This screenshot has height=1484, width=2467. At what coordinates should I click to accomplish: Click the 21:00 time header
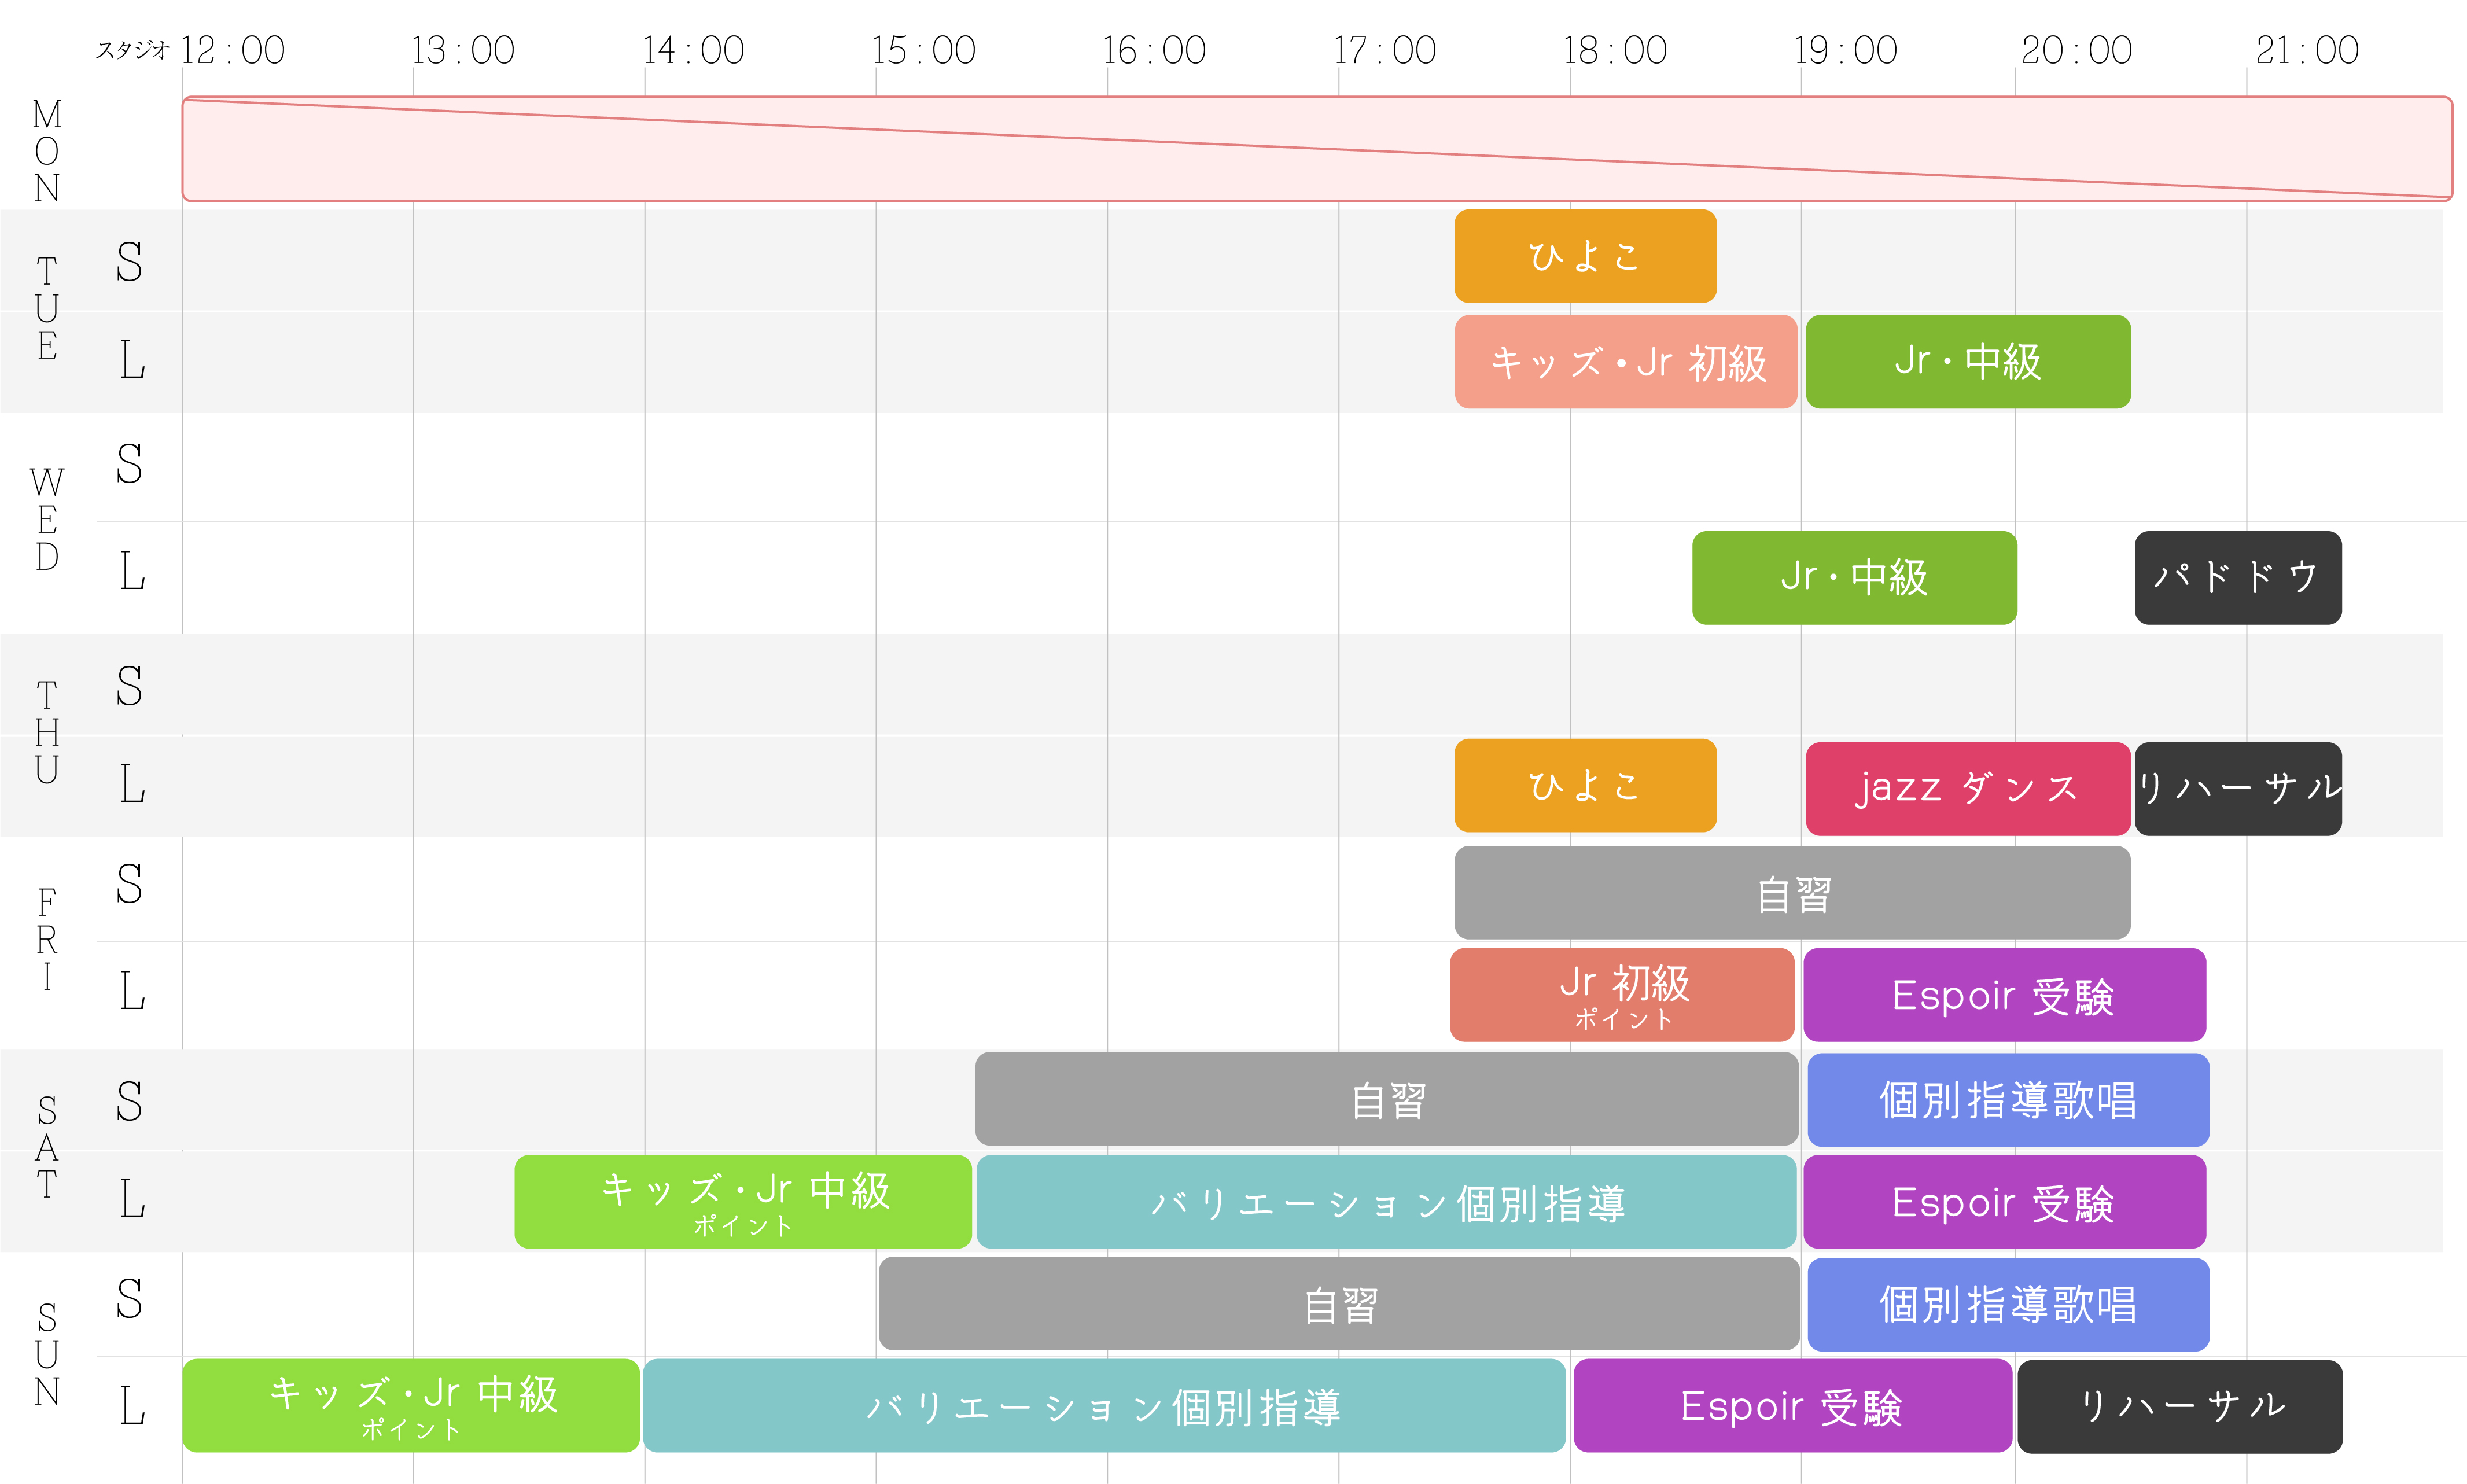tap(2307, 50)
